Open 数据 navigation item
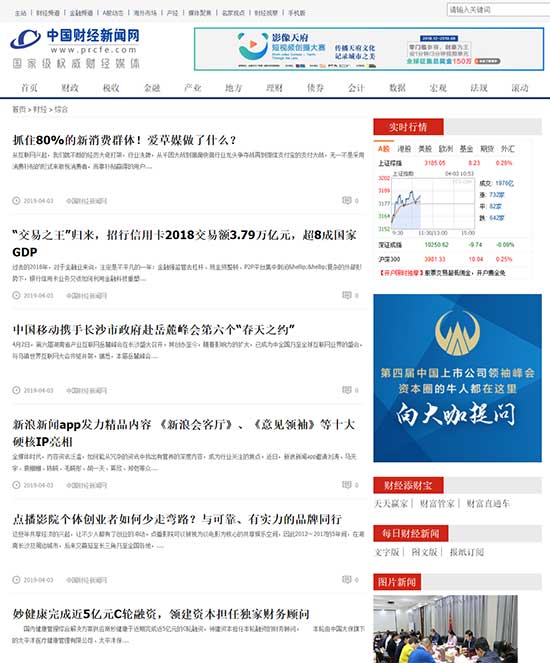 pos(397,88)
